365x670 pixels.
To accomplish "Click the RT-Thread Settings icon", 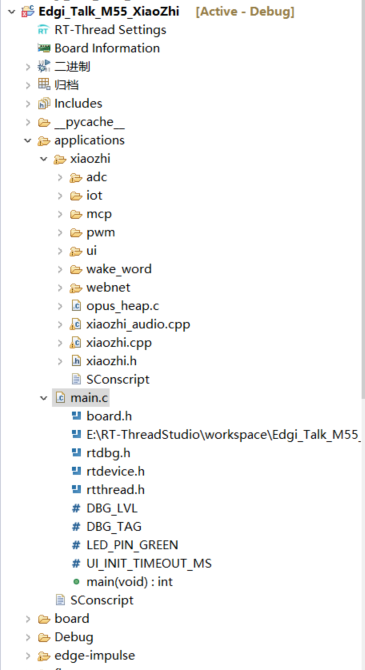I will 44,30.
